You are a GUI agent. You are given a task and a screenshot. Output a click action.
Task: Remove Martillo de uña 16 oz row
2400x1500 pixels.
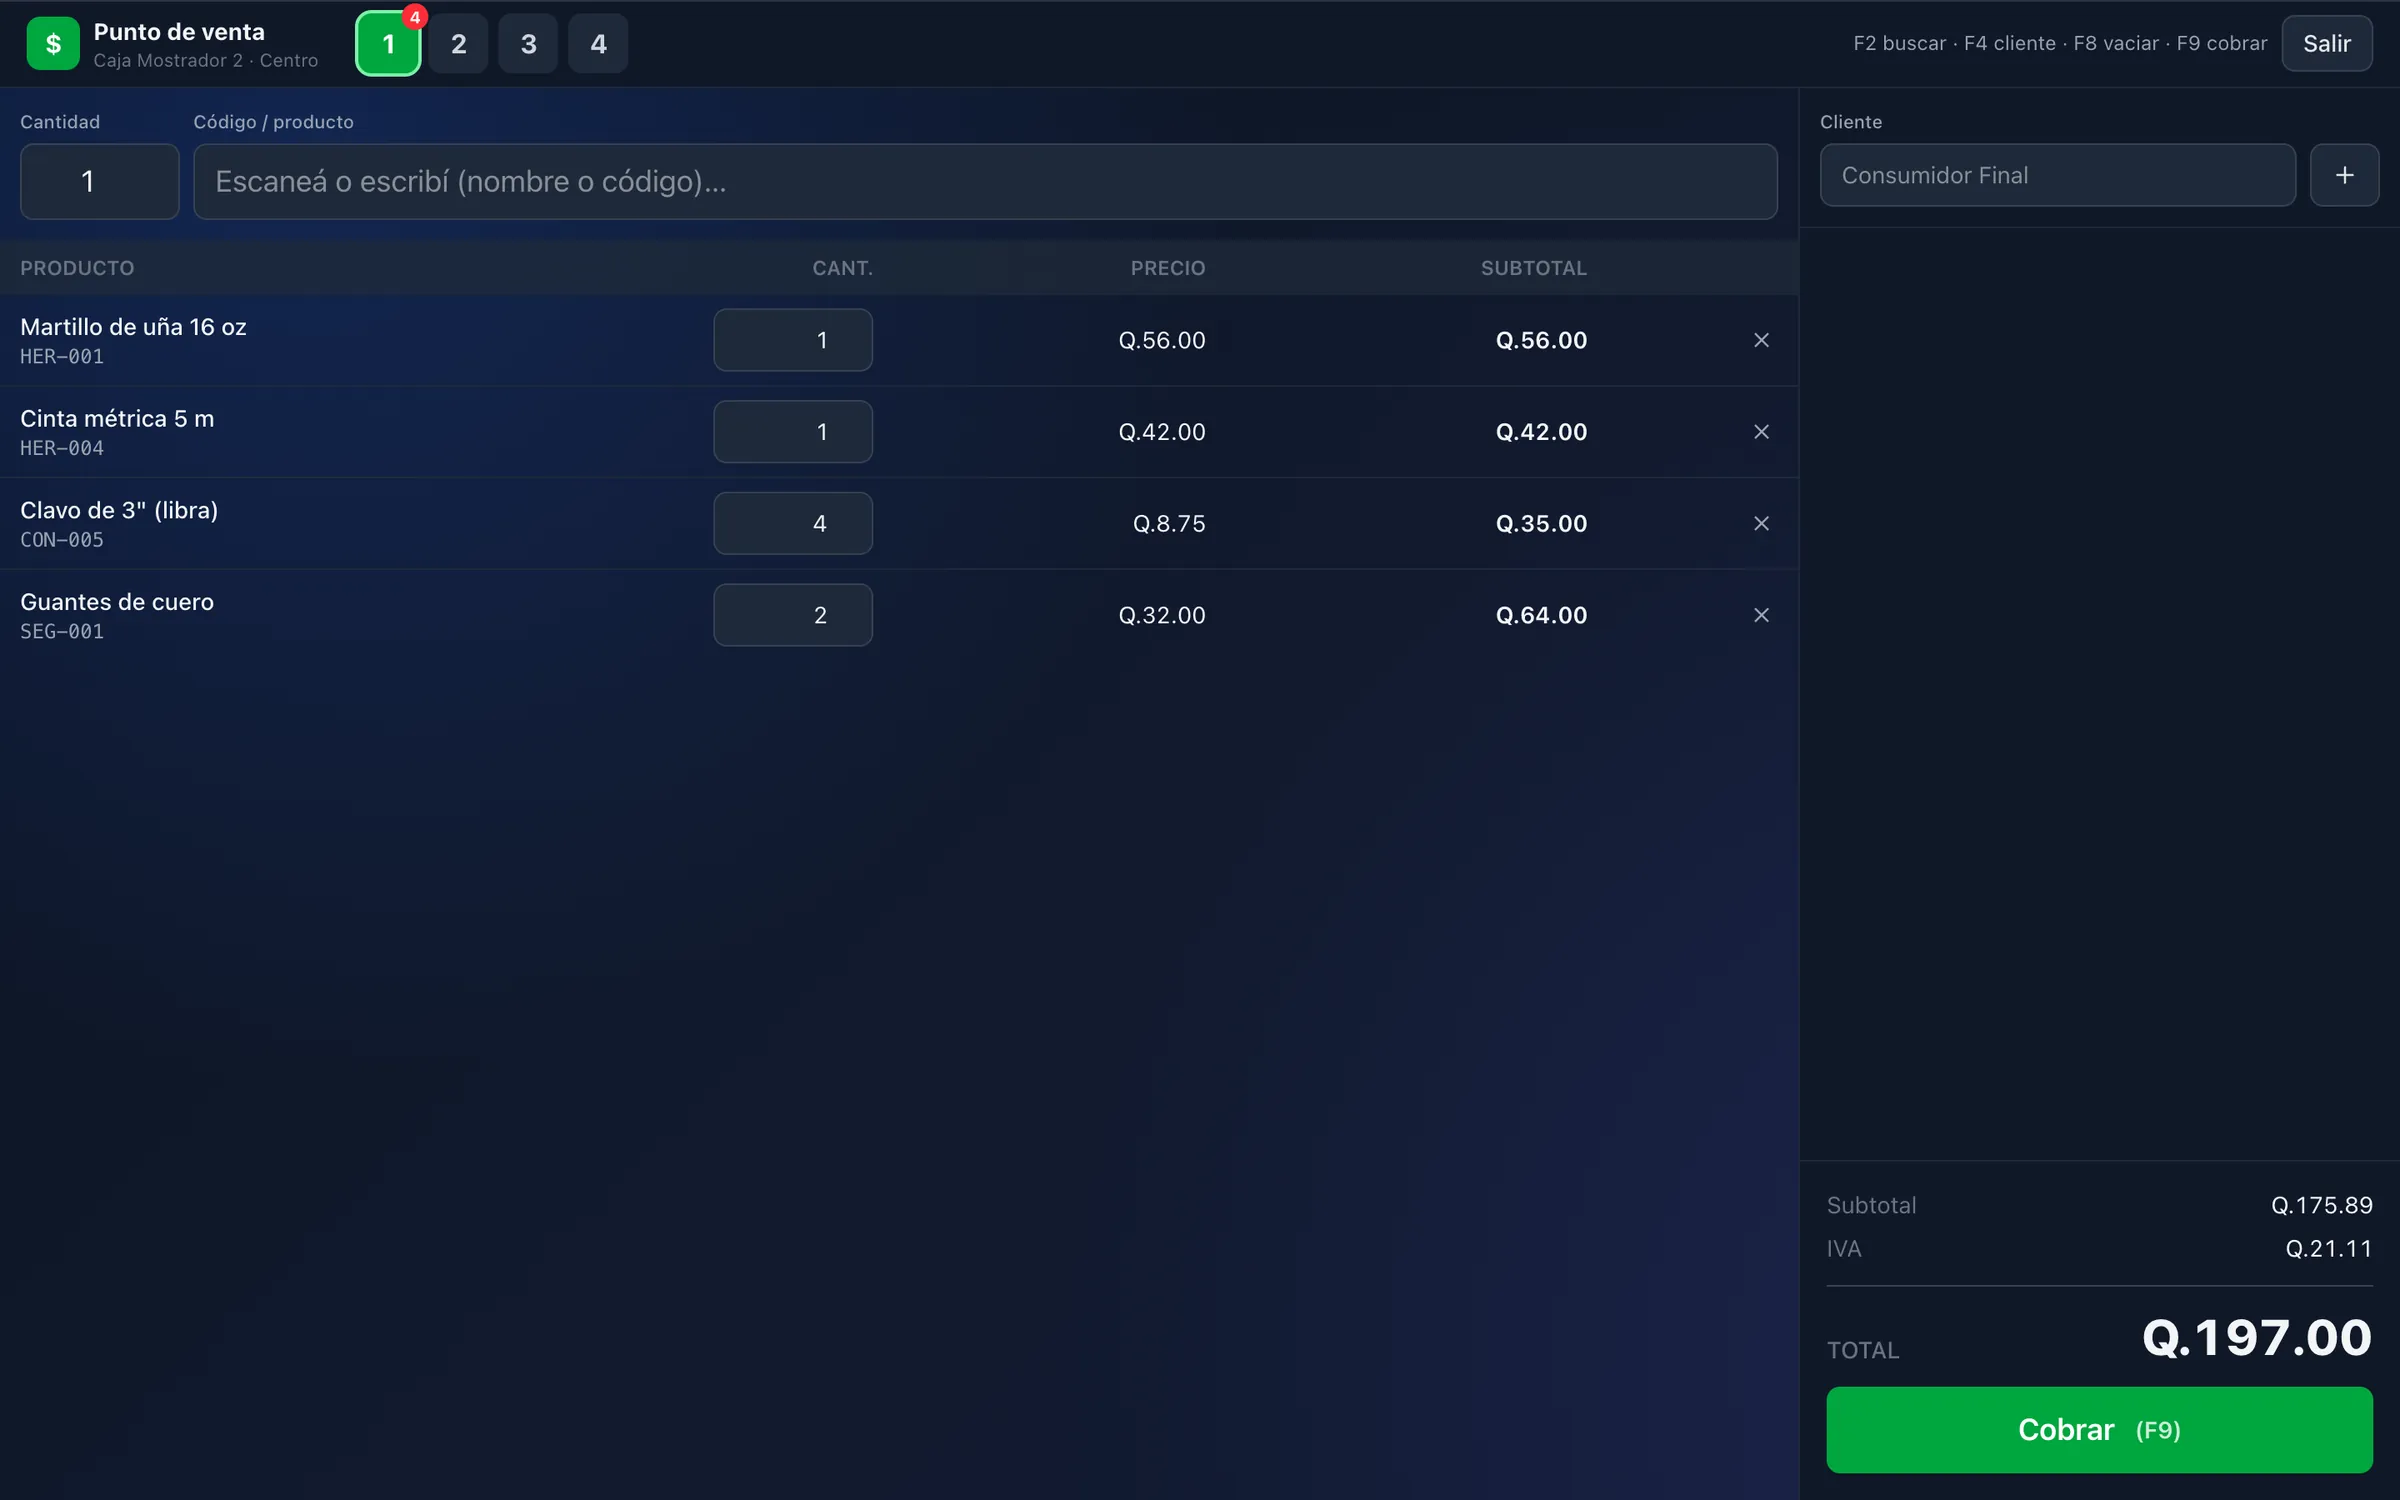point(1761,340)
